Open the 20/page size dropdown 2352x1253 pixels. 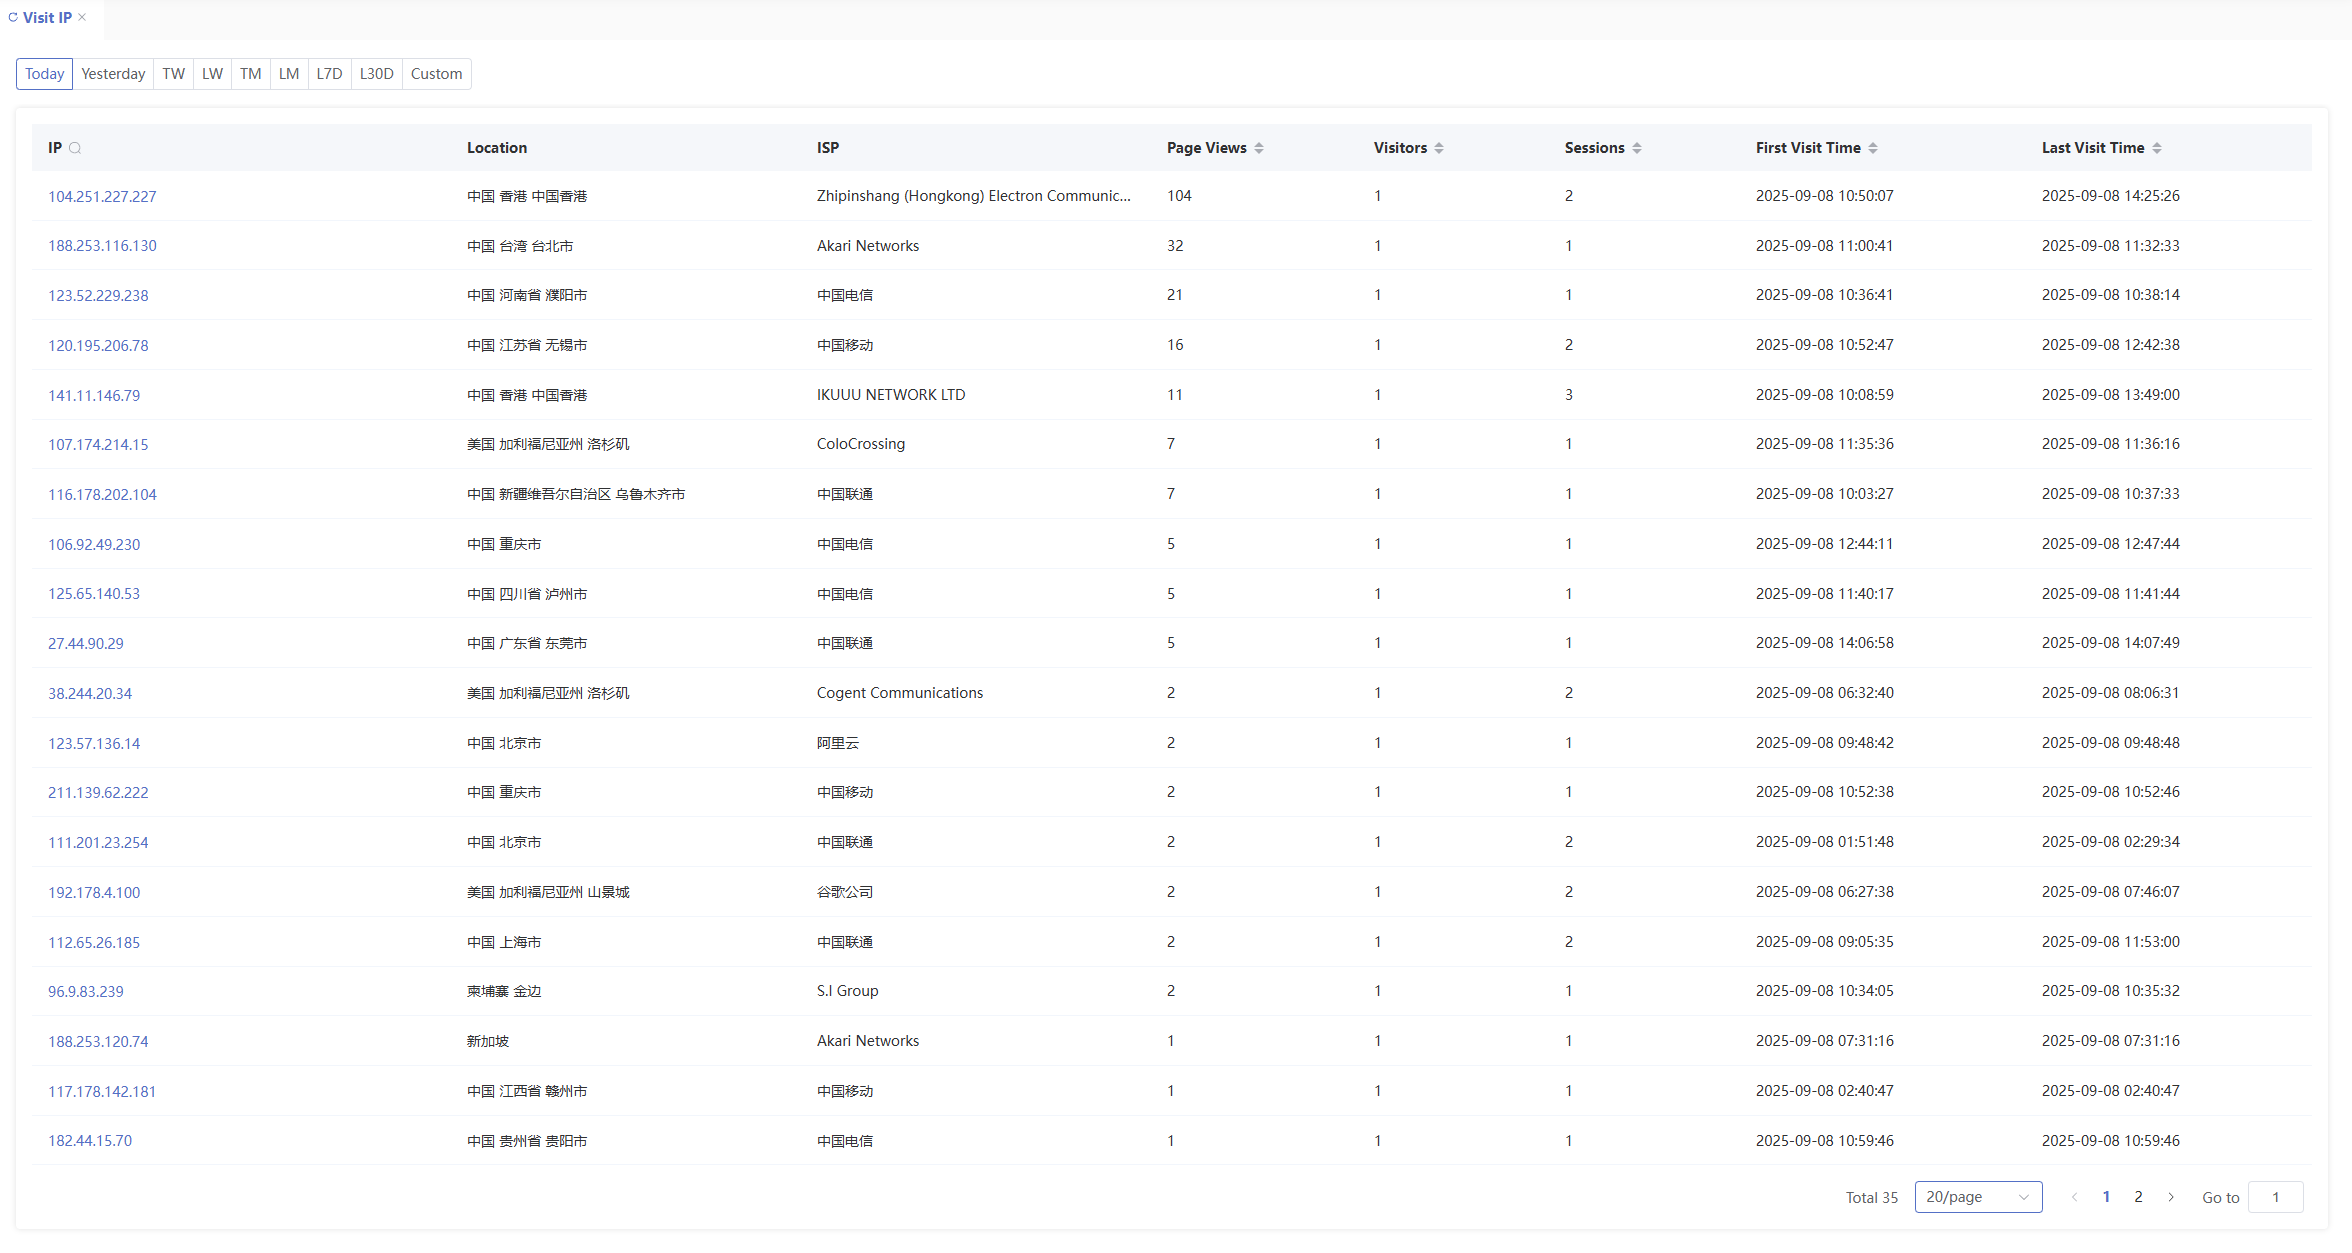1977,1197
